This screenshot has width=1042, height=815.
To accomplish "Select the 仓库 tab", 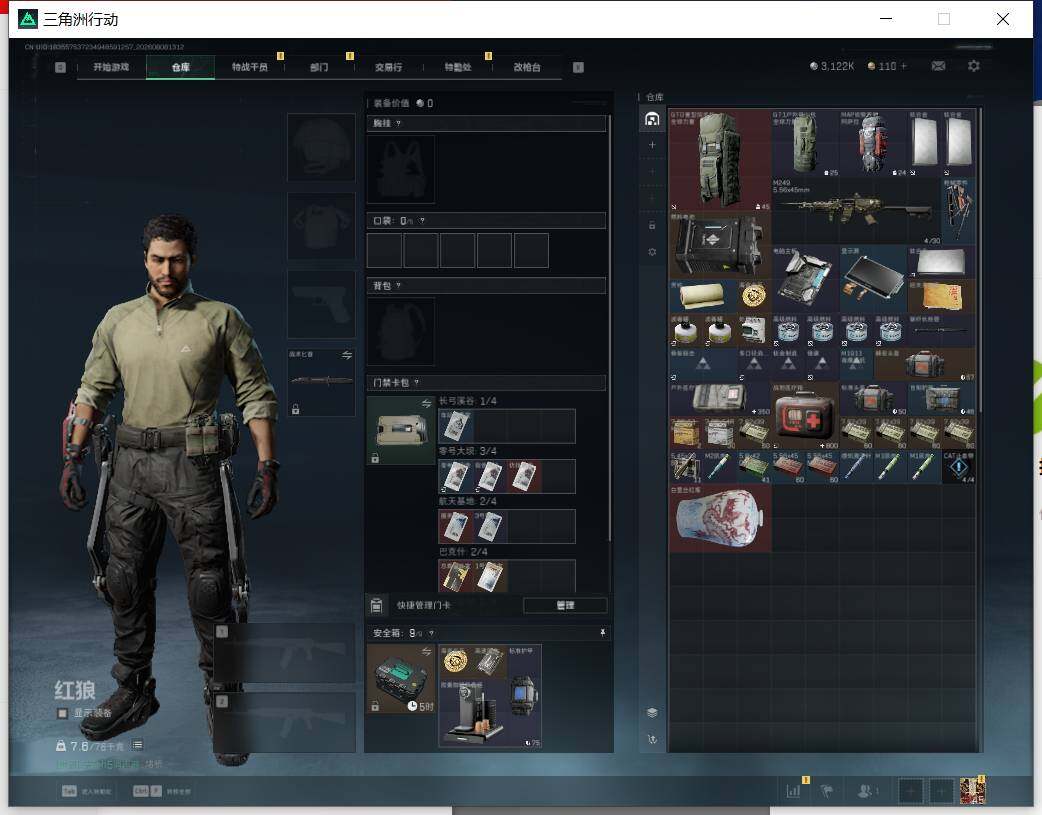I will [x=180, y=67].
